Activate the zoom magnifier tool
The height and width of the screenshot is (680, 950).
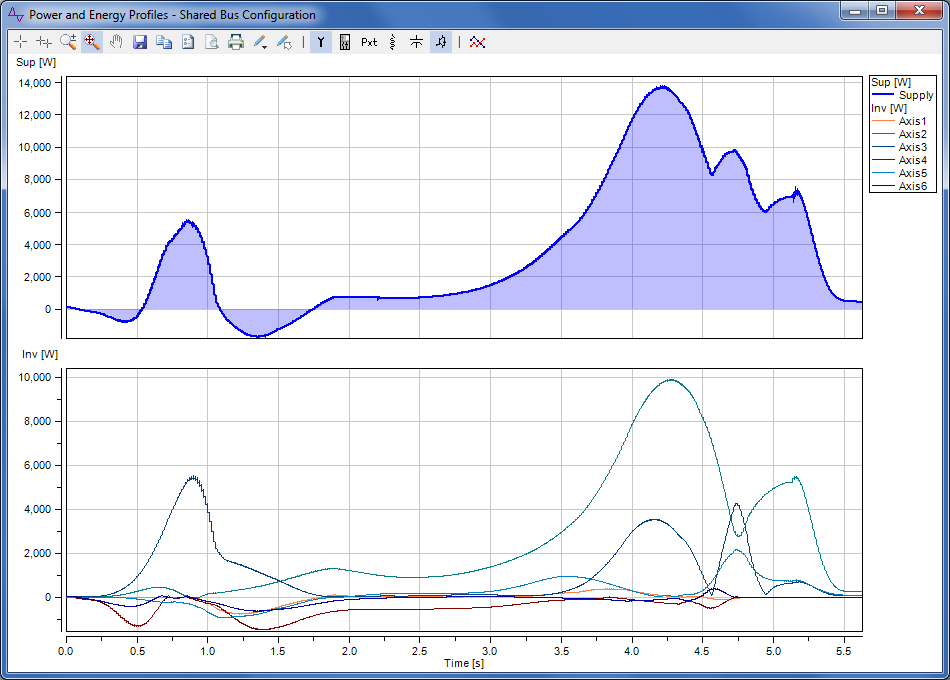pos(68,42)
